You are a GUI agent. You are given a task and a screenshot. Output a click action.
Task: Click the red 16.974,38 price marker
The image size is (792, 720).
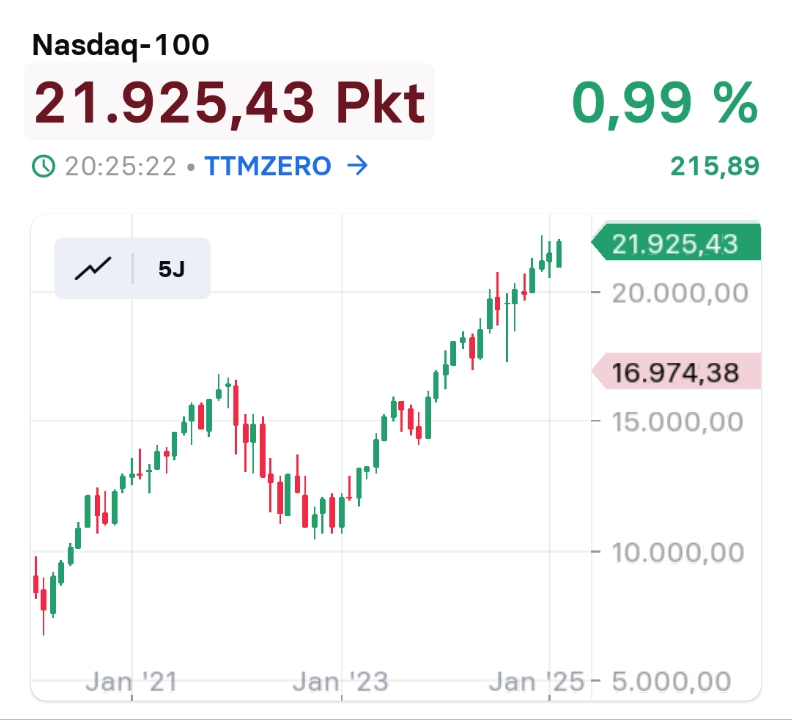tap(676, 373)
